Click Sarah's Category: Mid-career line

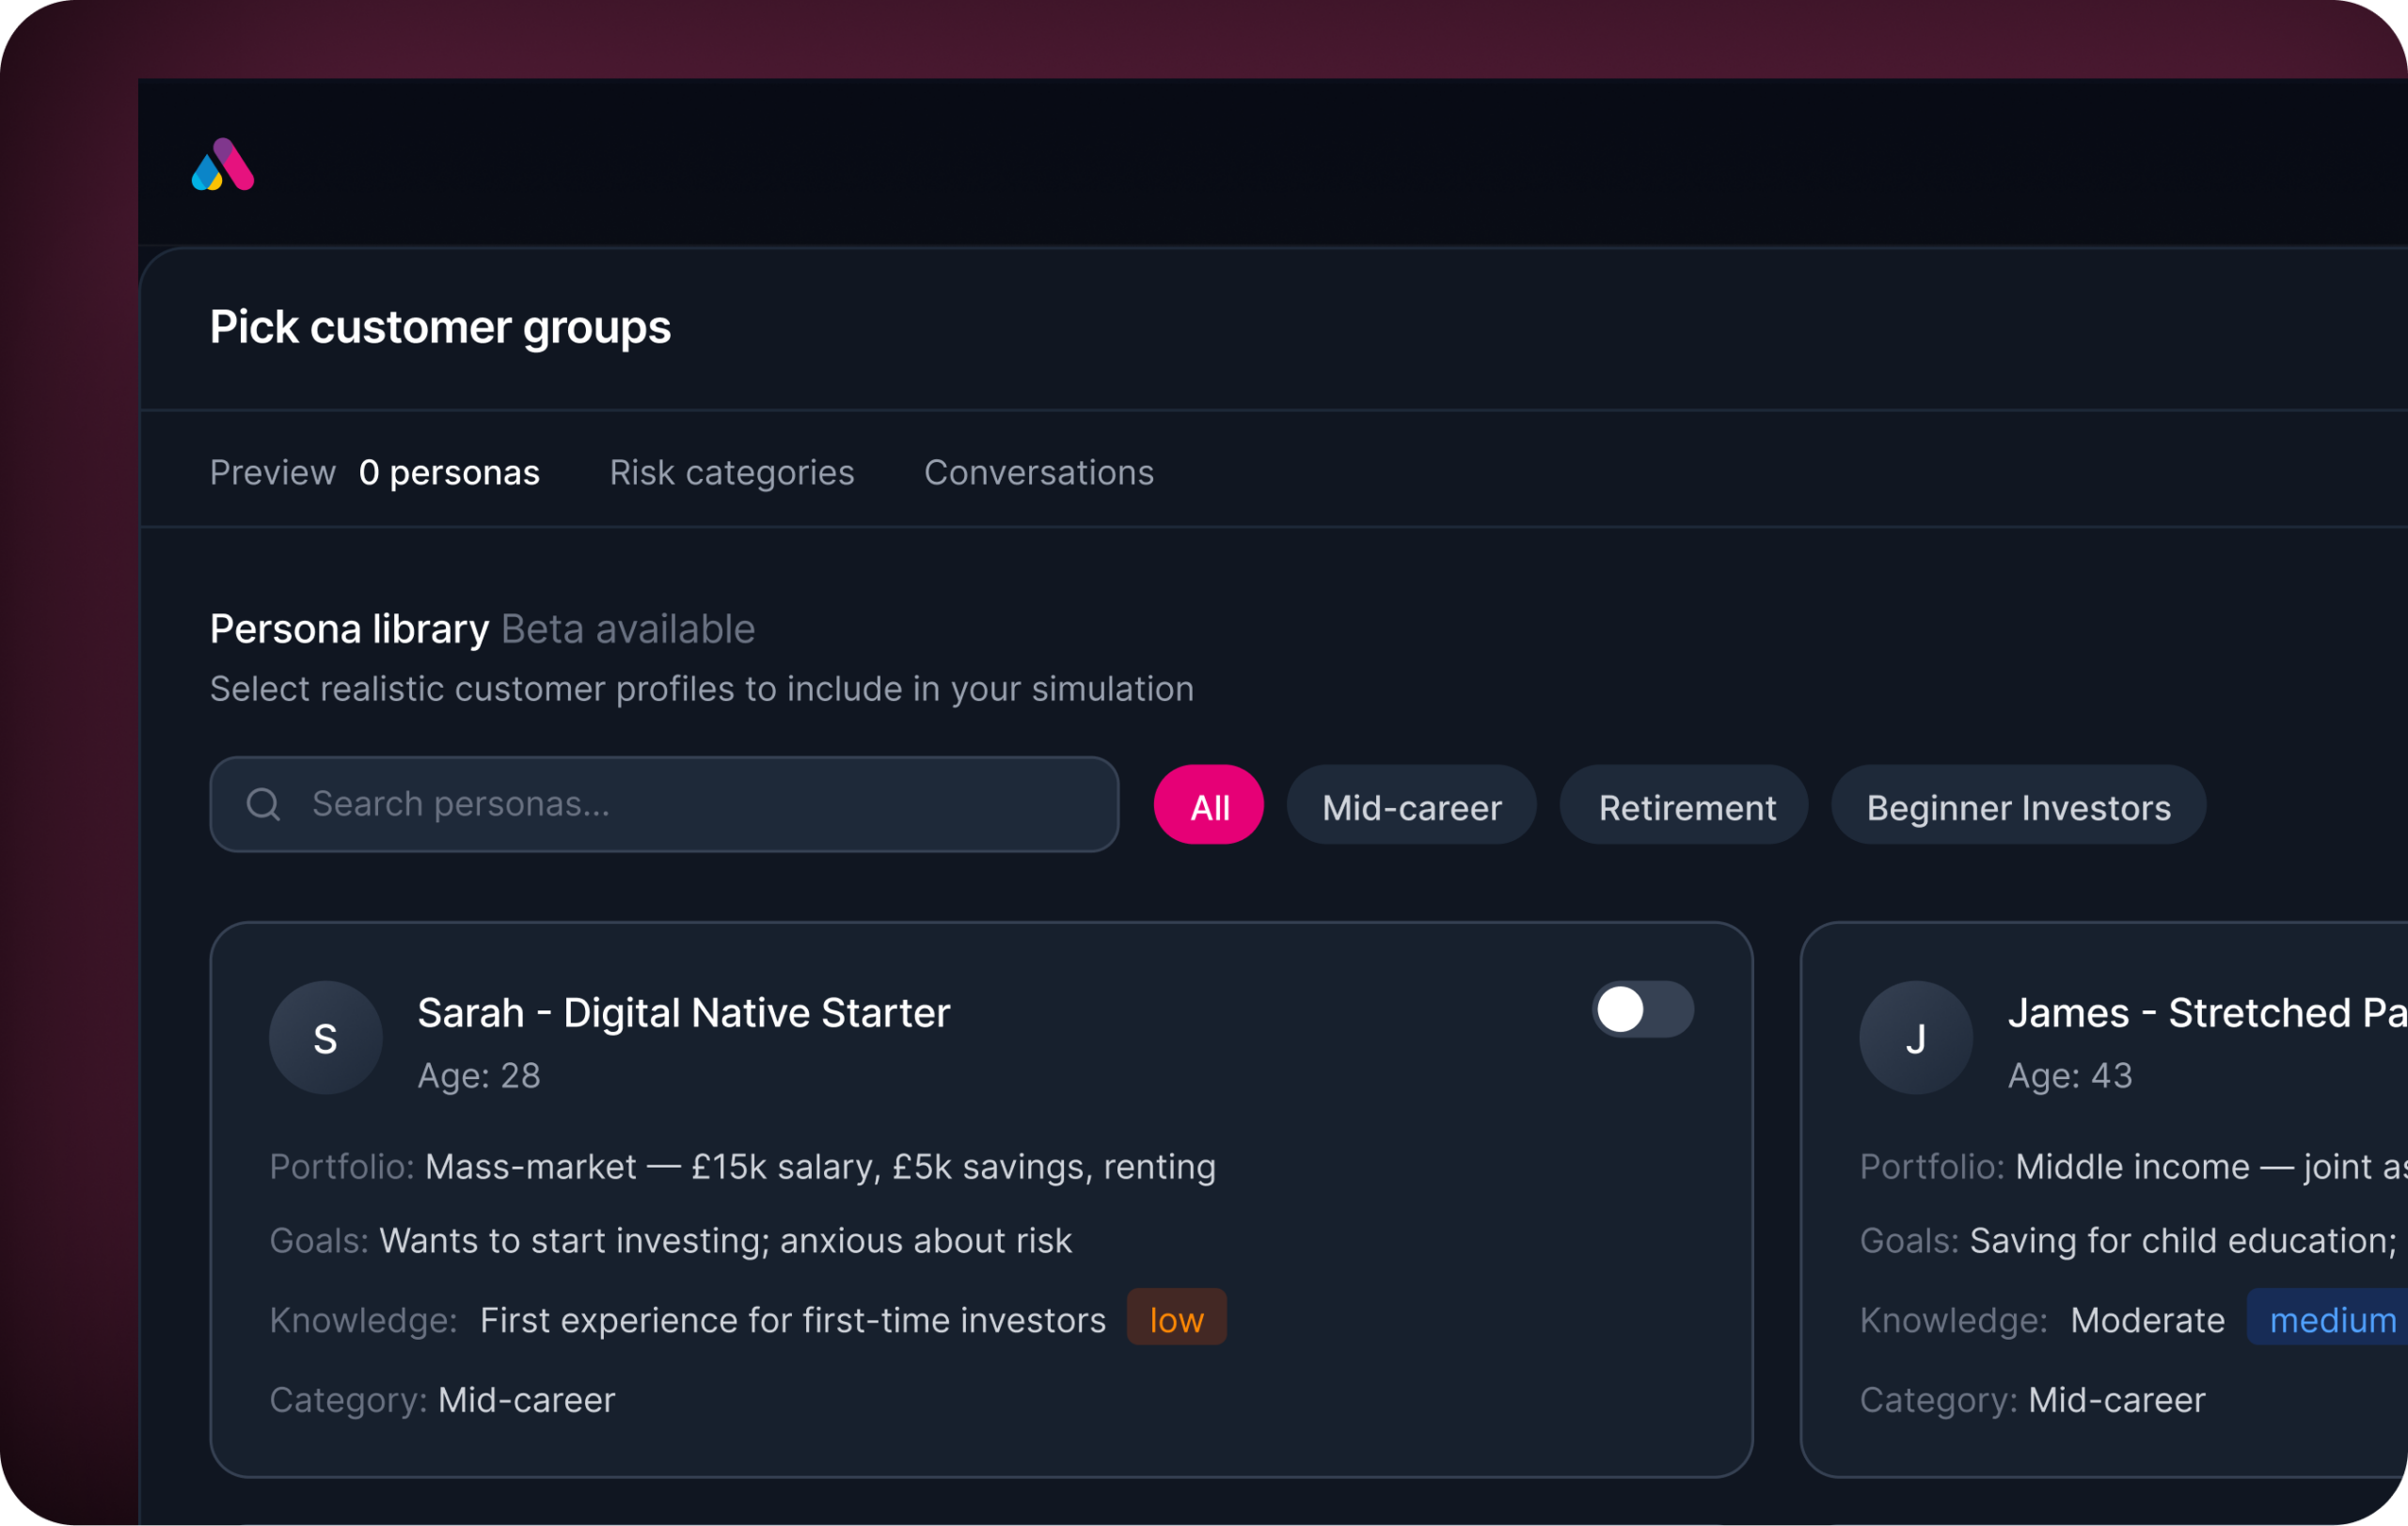click(442, 1400)
